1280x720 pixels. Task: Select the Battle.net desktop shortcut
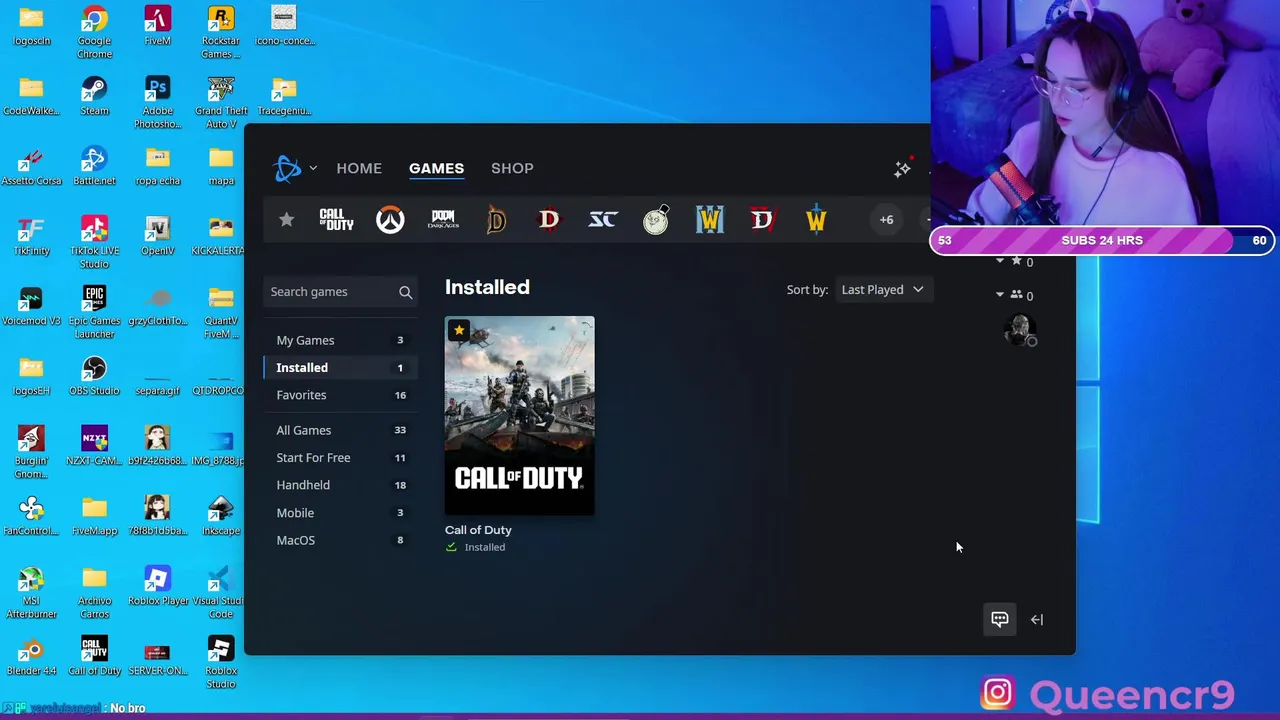(x=94, y=167)
